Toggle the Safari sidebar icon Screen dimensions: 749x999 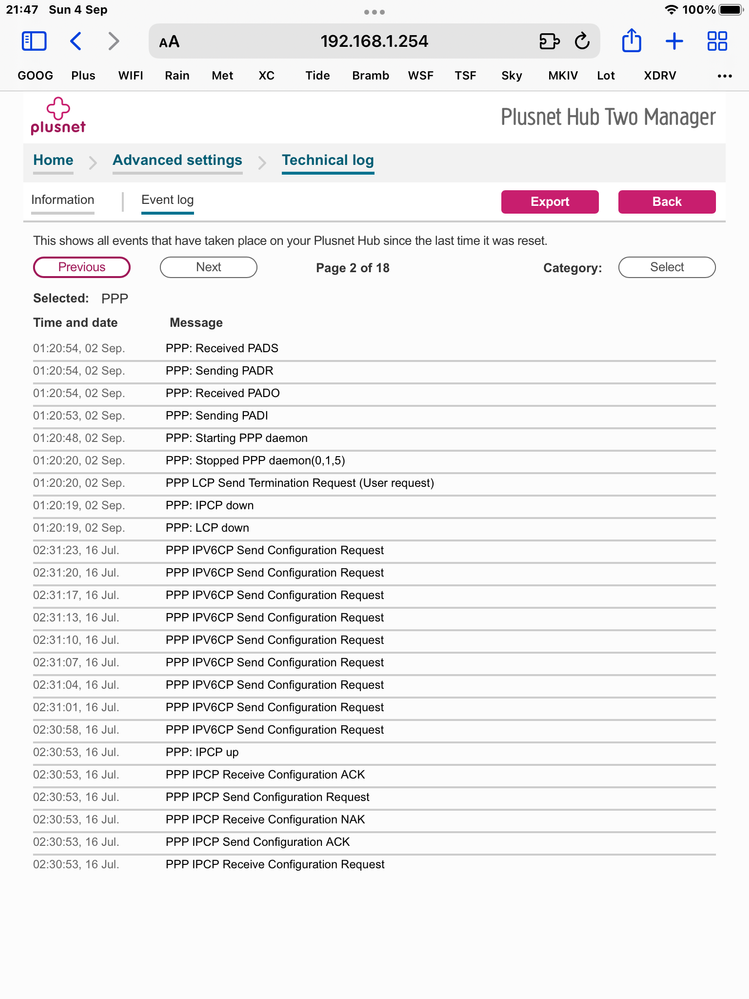click(x=34, y=41)
